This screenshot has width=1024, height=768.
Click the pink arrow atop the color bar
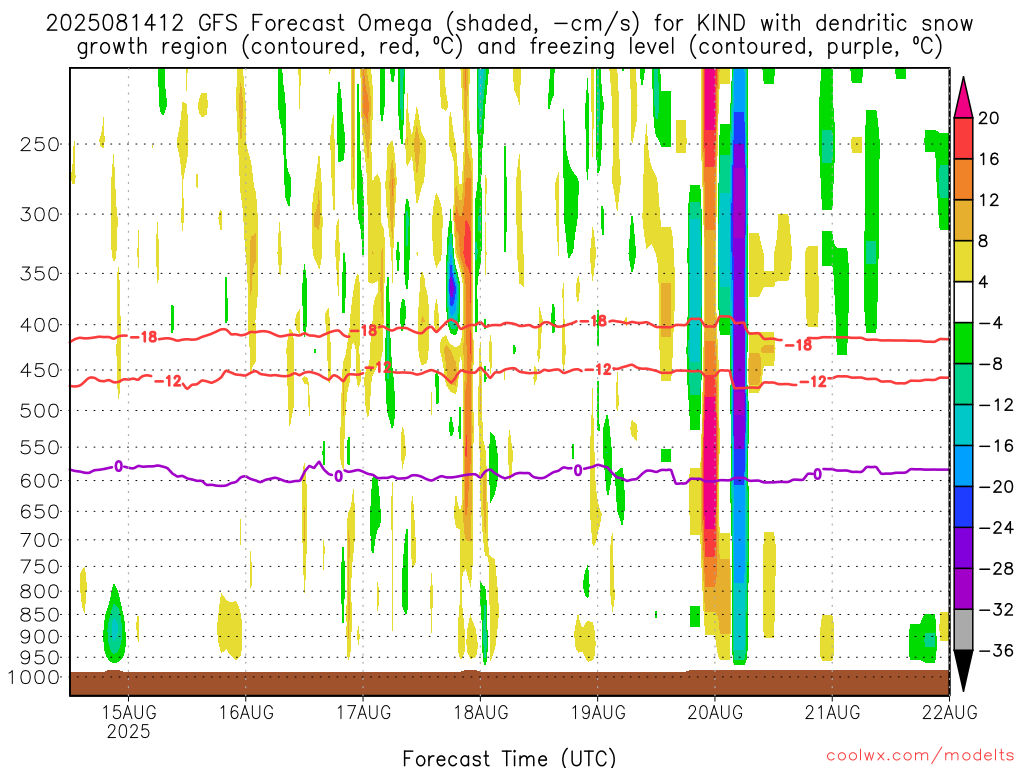coord(963,98)
